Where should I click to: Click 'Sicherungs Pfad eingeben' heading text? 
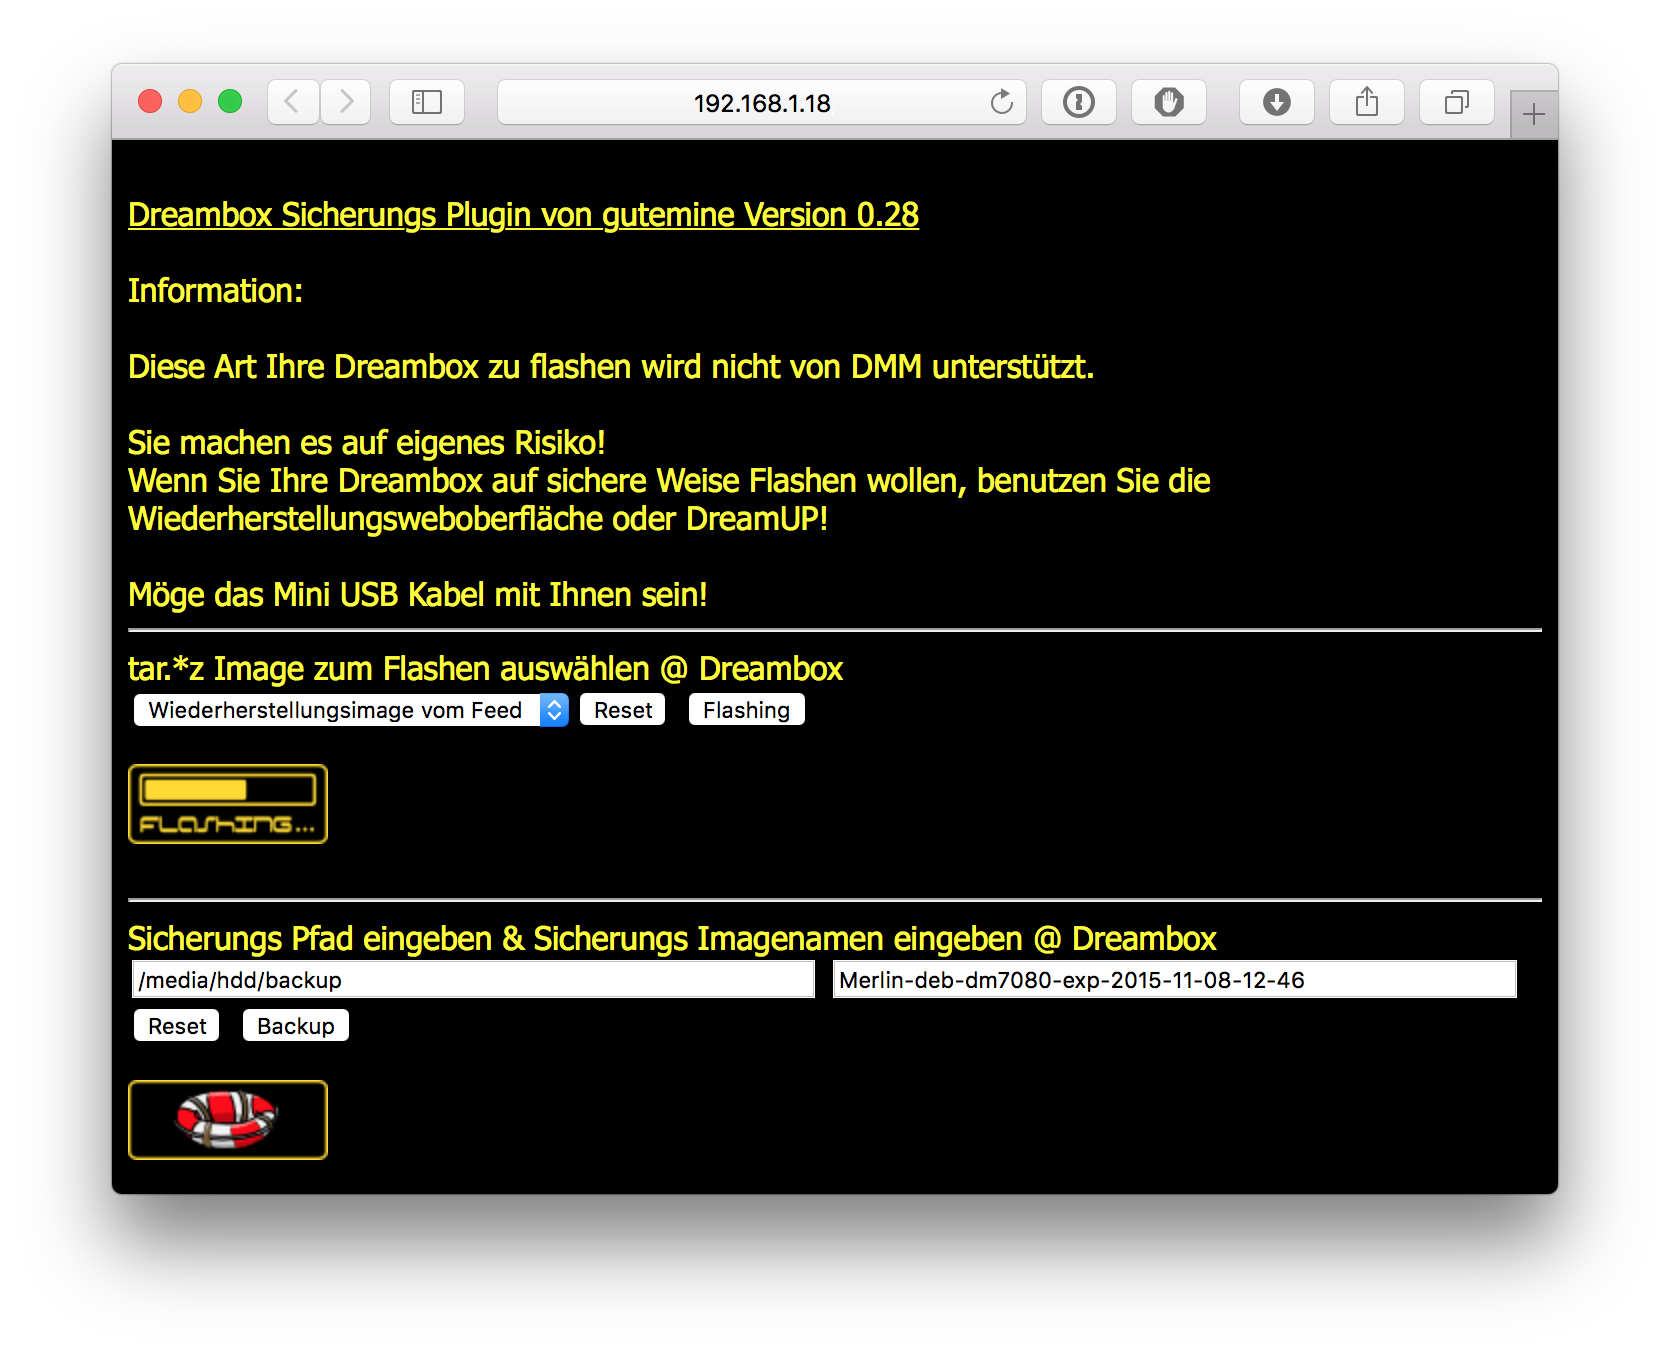(671, 939)
